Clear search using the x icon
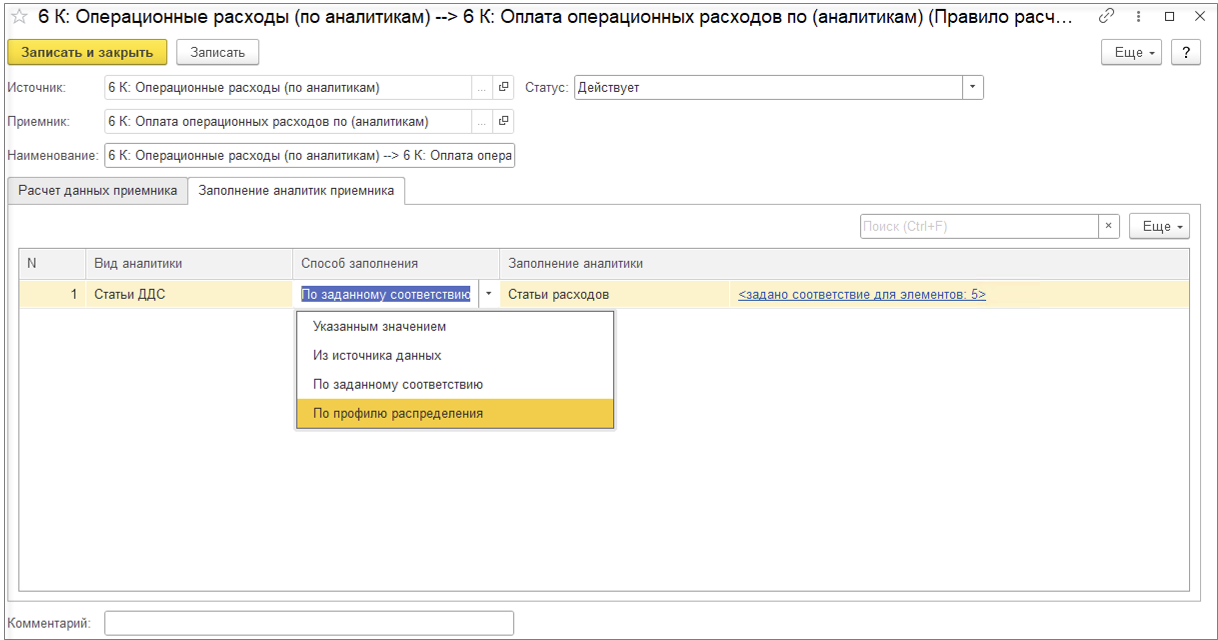1218x640 pixels. coord(1108,226)
